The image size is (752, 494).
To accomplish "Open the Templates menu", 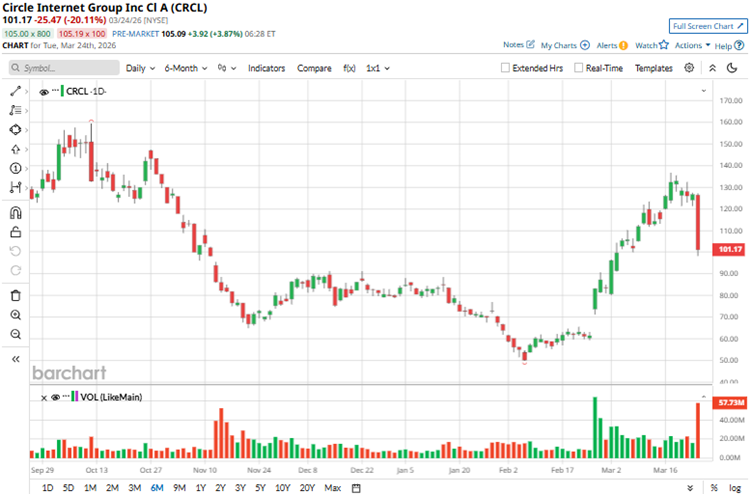I will [654, 68].
